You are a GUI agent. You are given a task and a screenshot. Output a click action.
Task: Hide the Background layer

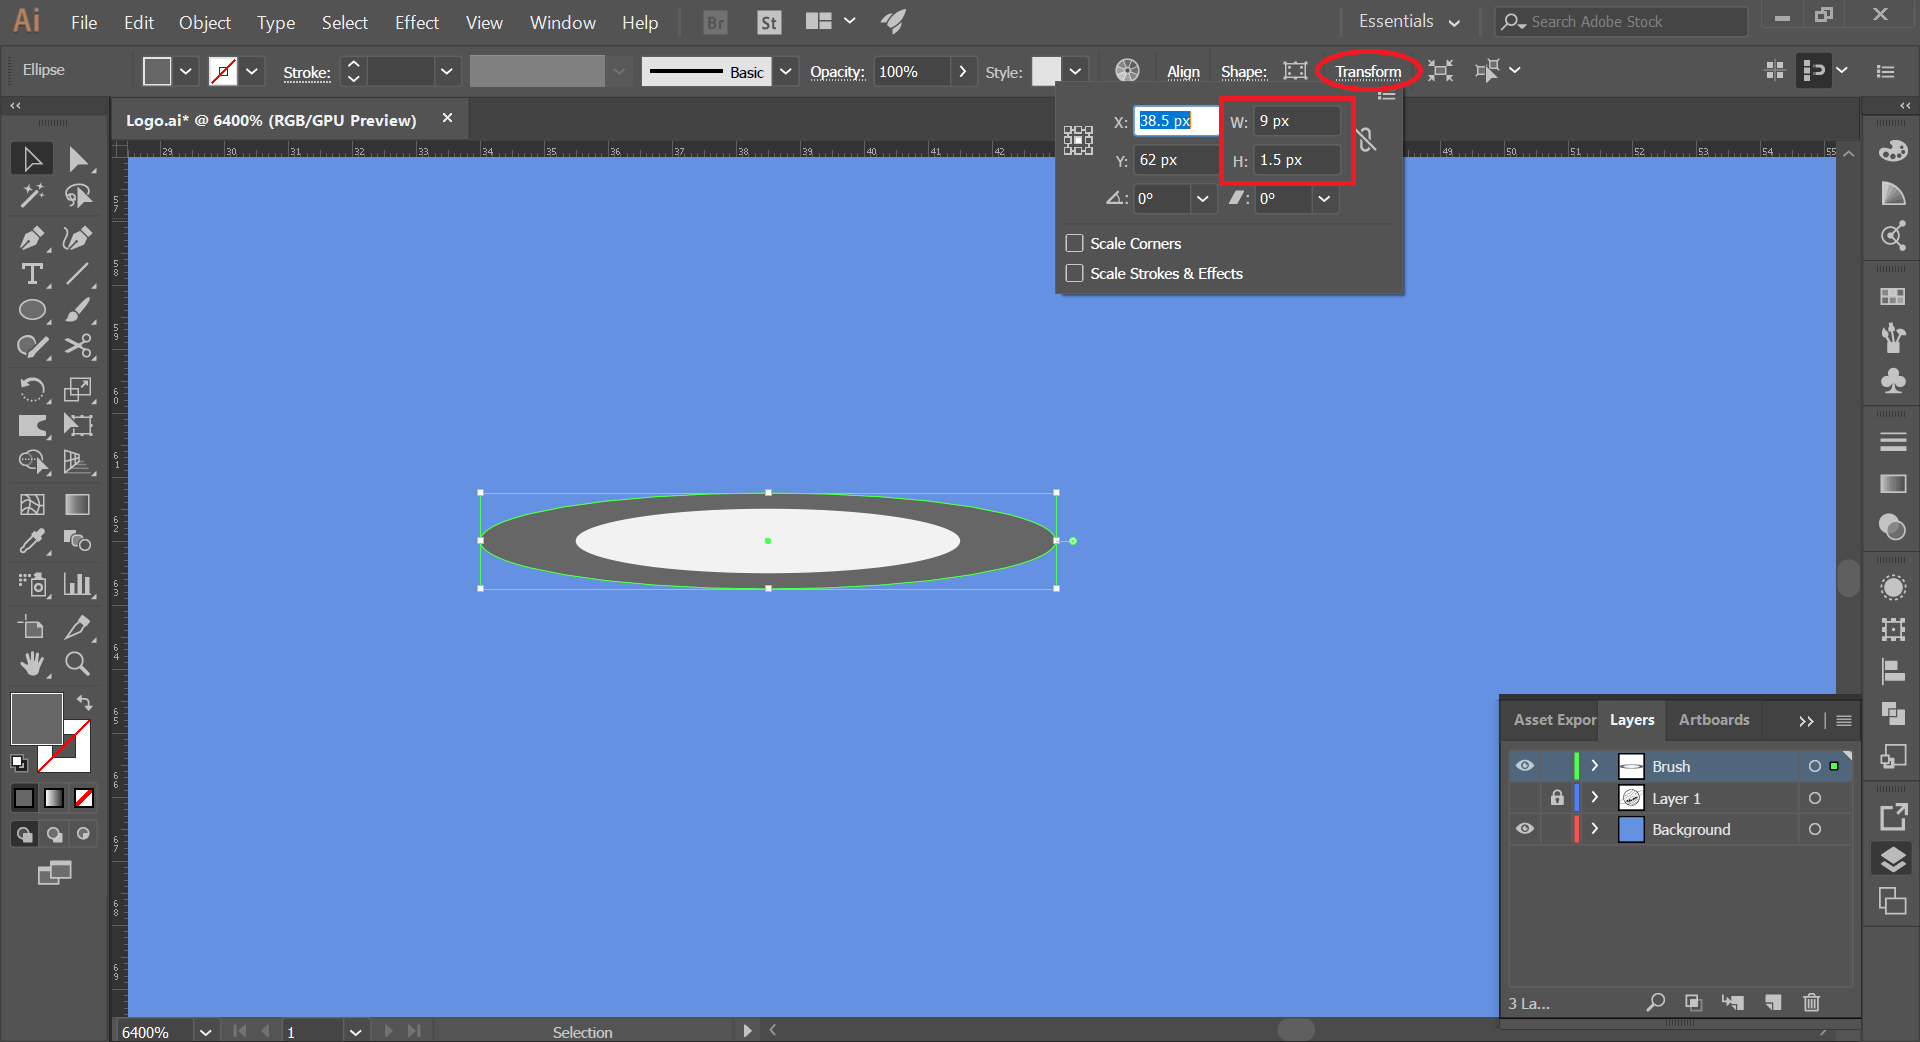coord(1525,829)
